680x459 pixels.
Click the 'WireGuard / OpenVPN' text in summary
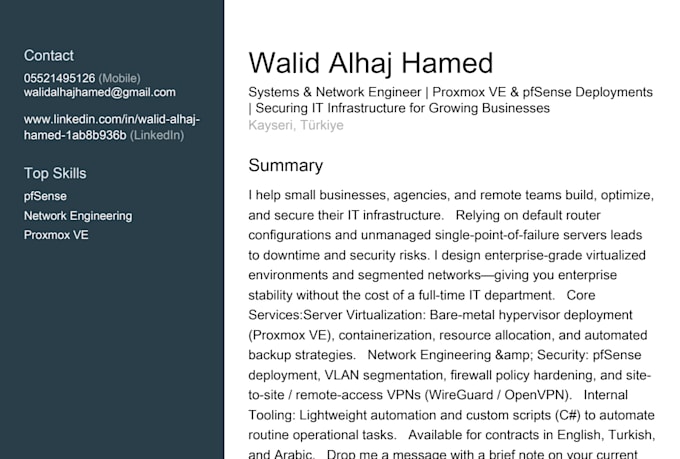(498, 395)
